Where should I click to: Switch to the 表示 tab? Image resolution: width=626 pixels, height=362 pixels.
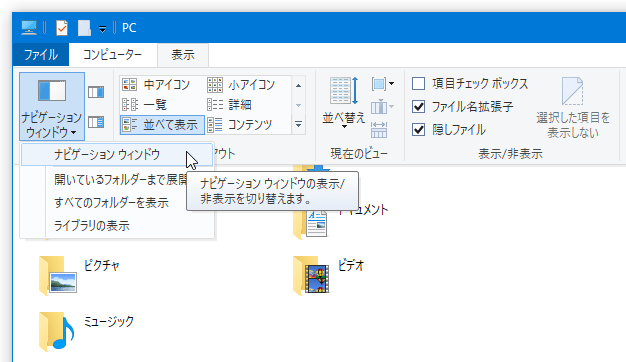click(183, 55)
